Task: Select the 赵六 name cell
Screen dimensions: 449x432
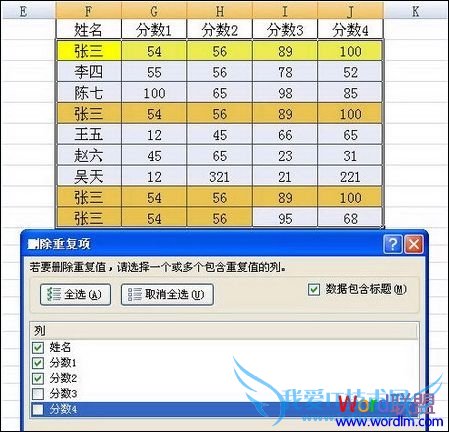Action: 89,156
